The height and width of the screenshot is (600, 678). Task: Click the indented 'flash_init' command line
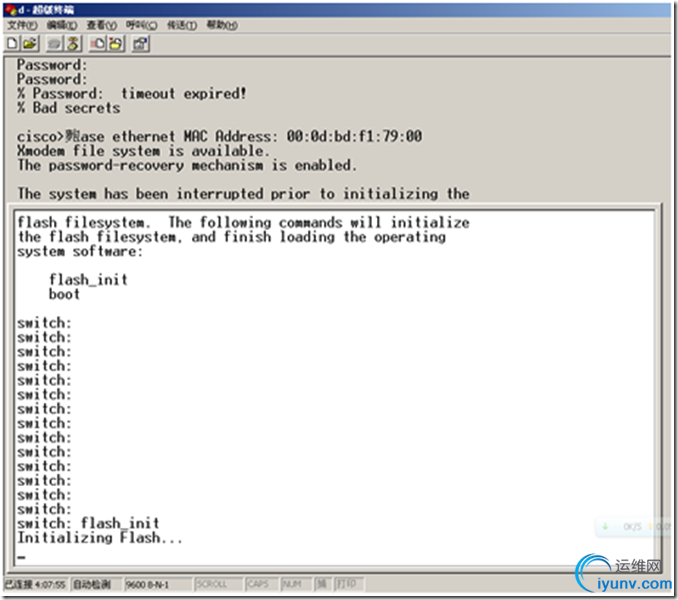pyautogui.click(x=88, y=280)
